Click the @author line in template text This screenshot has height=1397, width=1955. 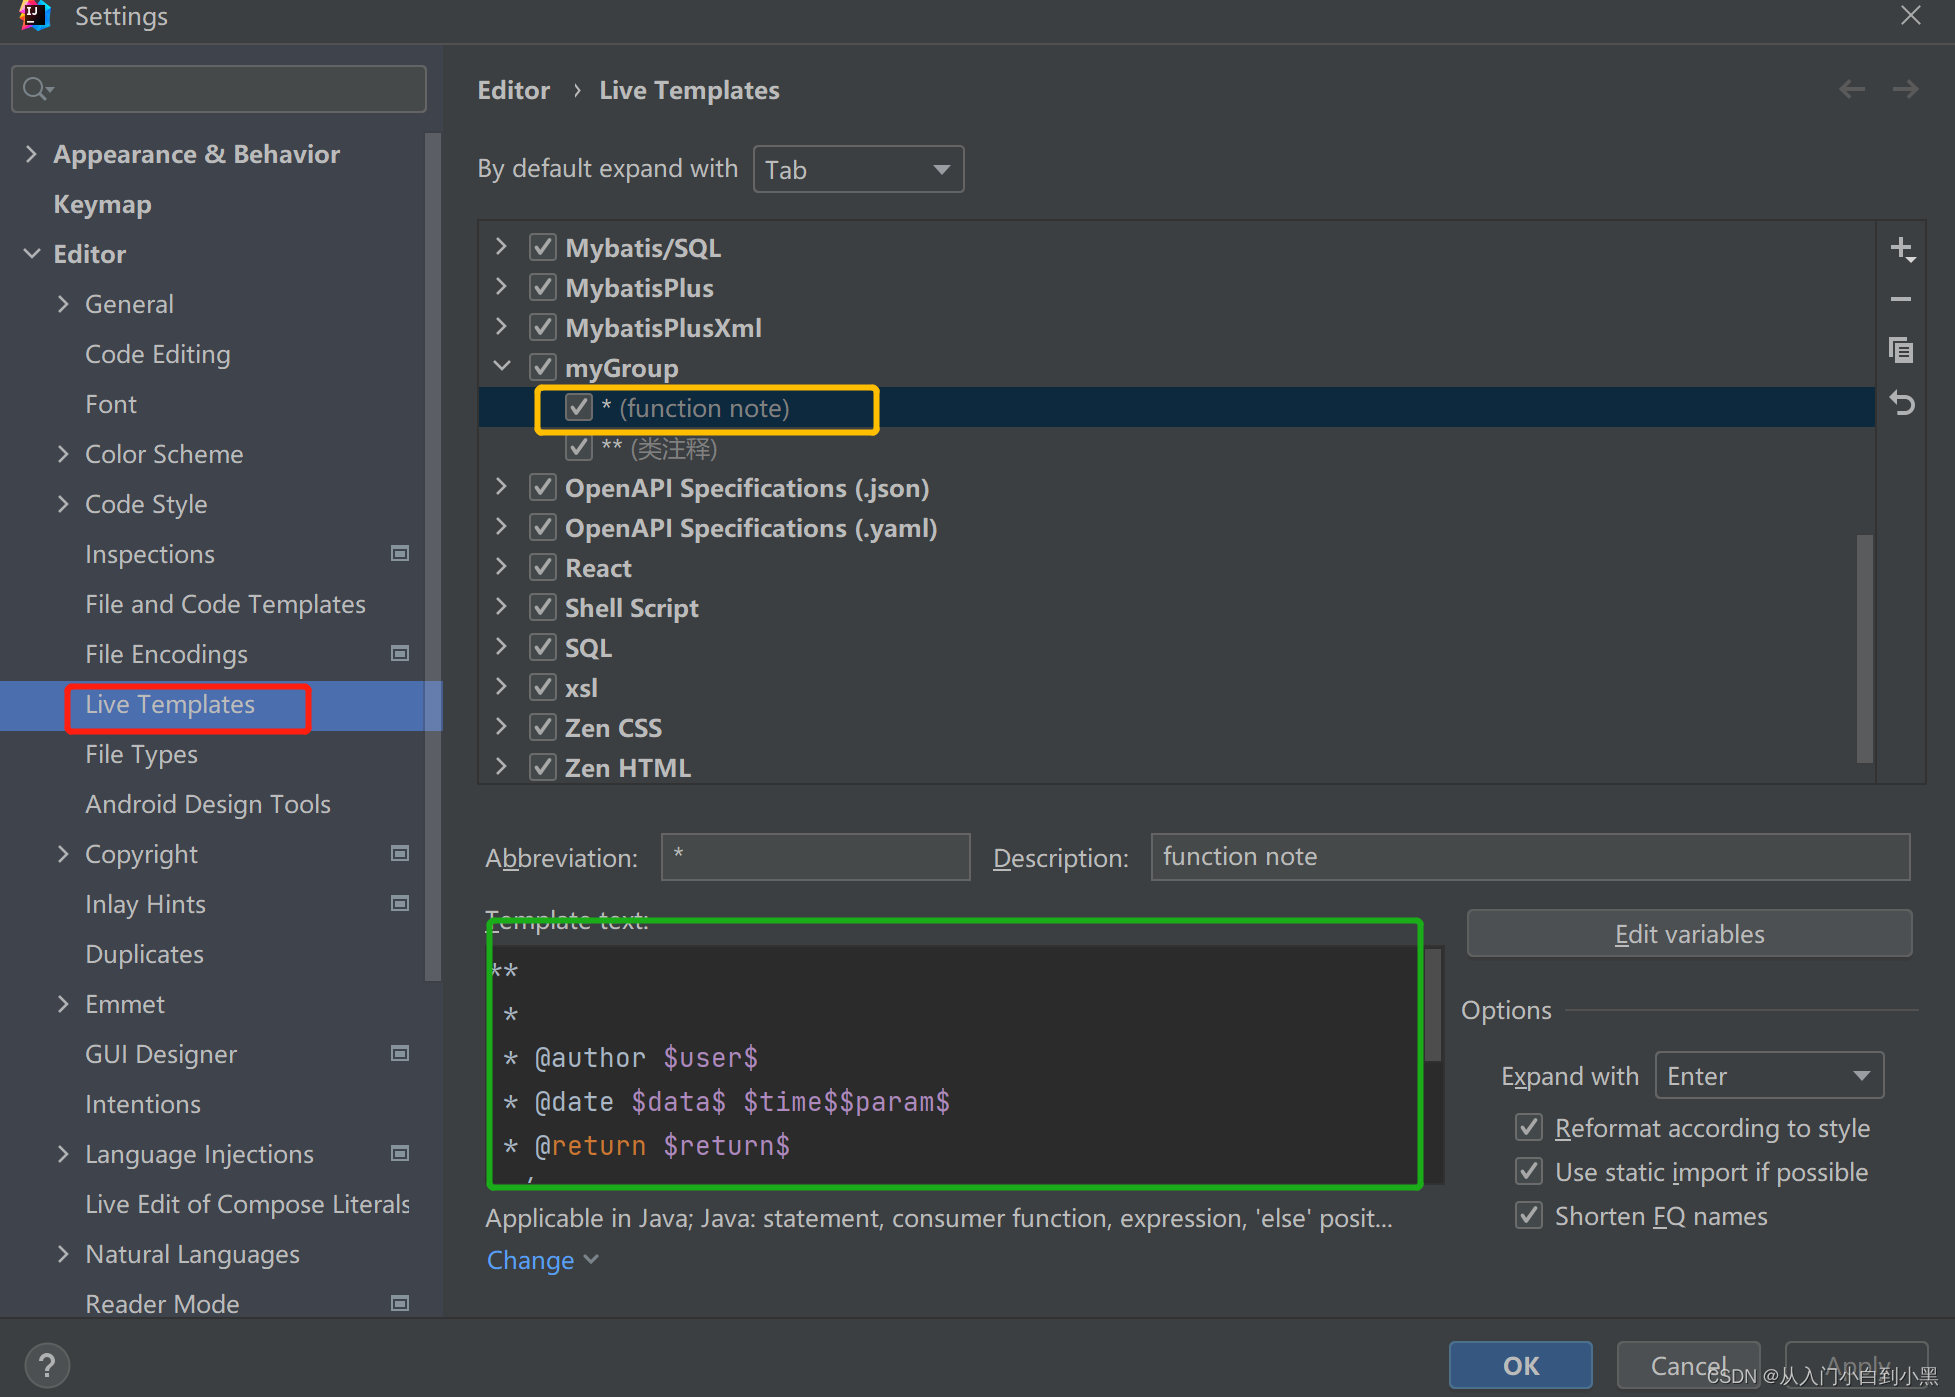(631, 1057)
